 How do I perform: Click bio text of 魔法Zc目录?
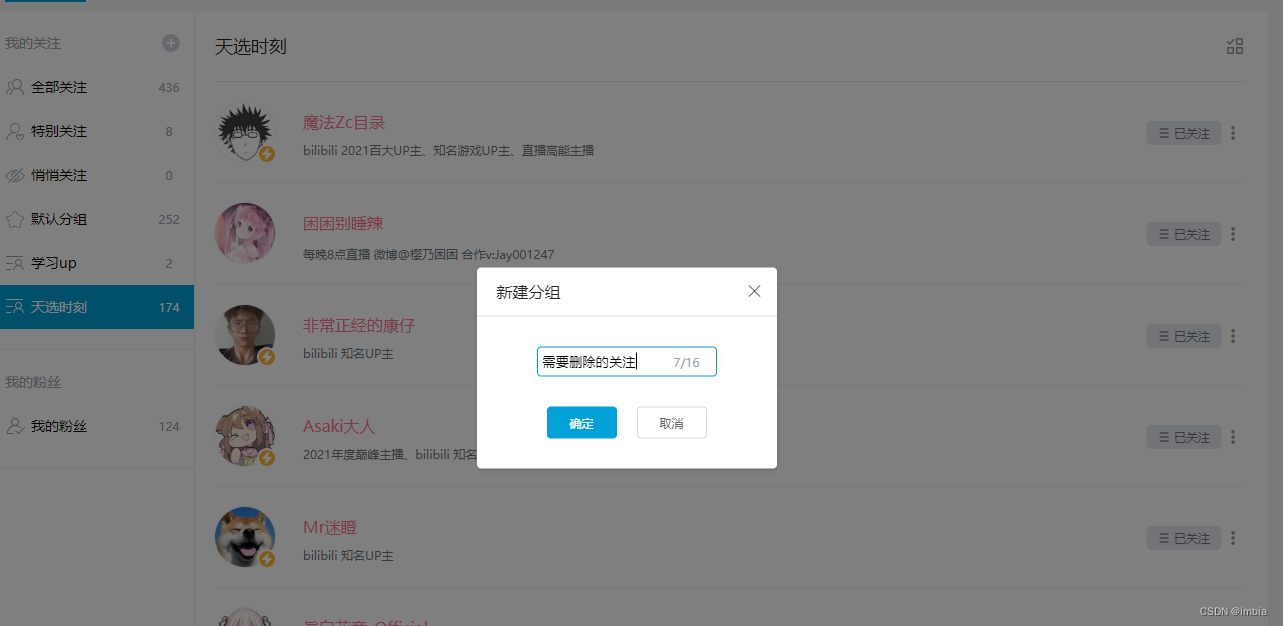click(x=448, y=151)
